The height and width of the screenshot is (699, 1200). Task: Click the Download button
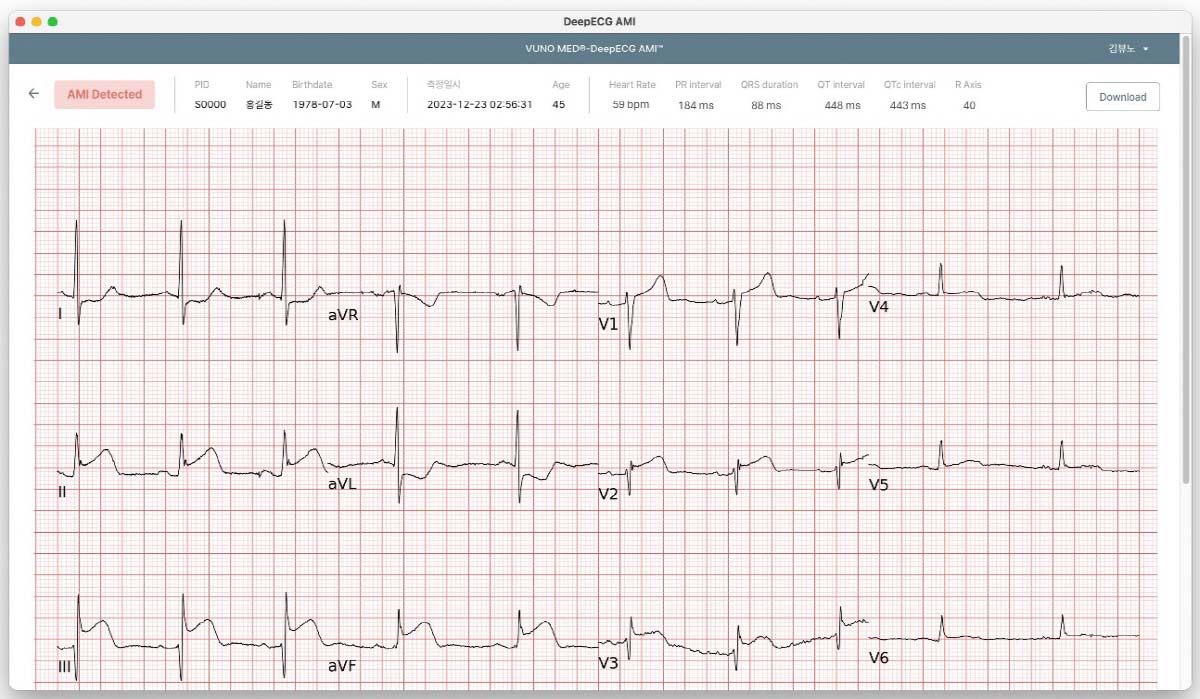1122,97
